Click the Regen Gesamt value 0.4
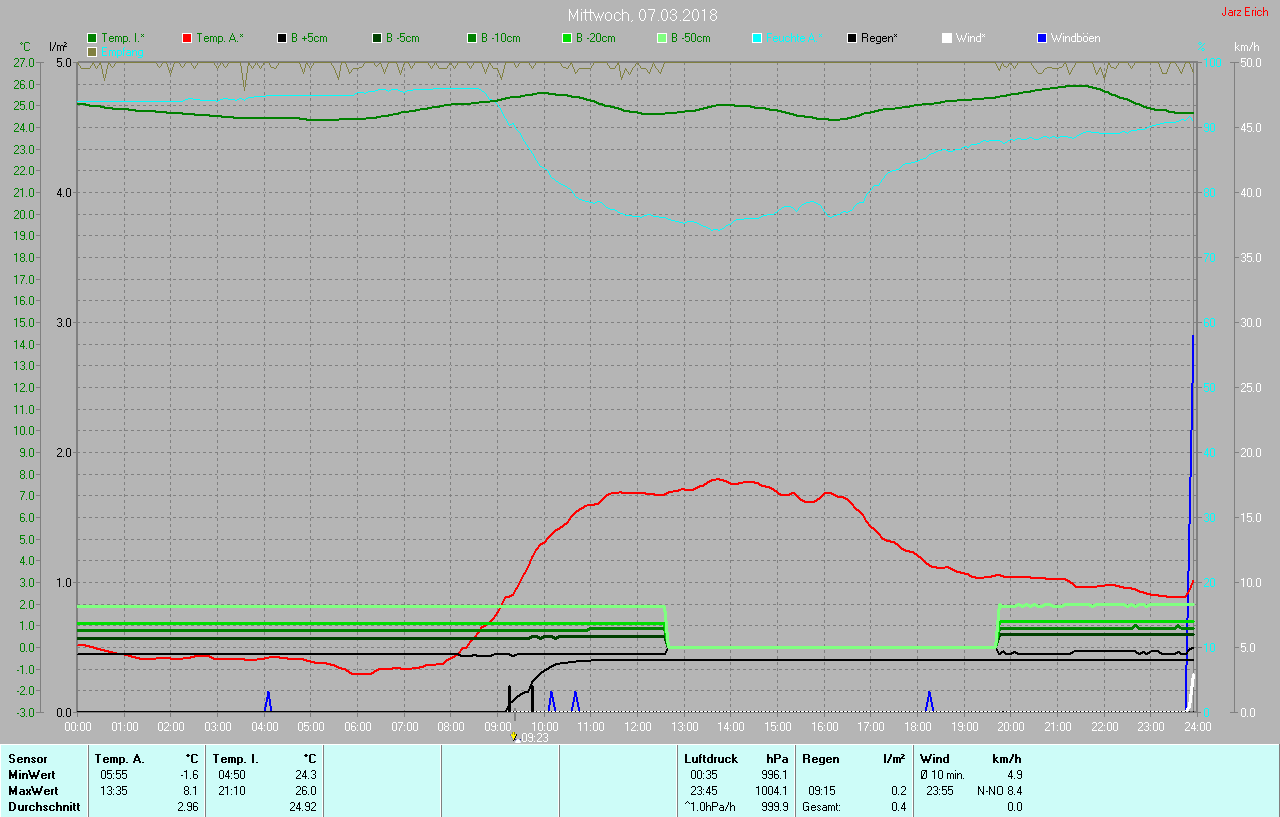1280x817 pixels. pos(898,807)
